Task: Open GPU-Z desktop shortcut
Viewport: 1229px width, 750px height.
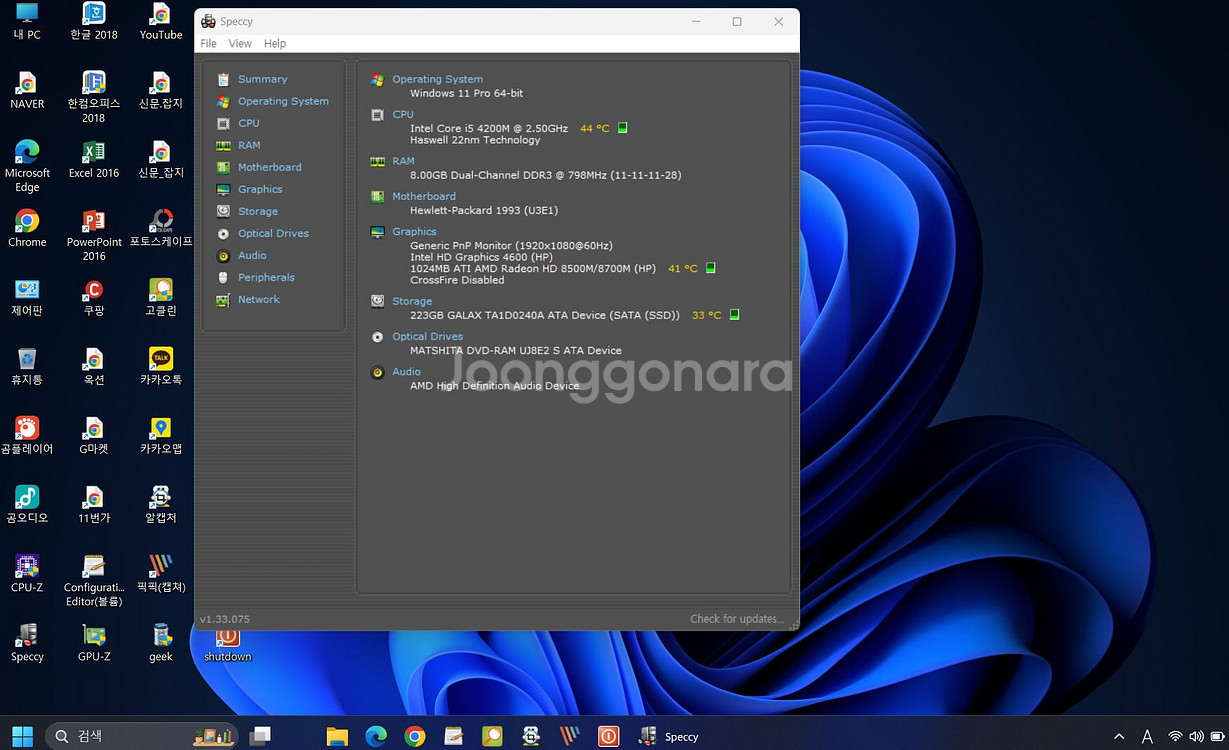Action: click(x=94, y=641)
